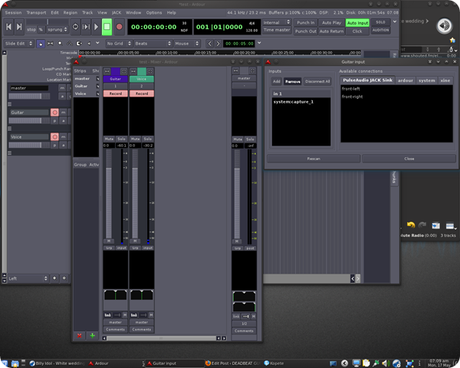Screen dimensions: 460x368
Task: Open Left edit point dropdown at bottom
Action: click(x=28, y=278)
